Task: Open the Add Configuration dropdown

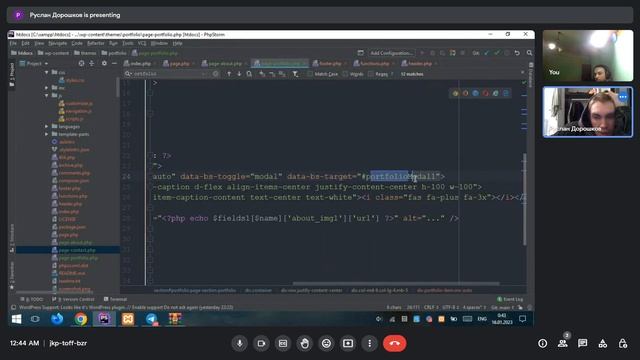Action: [391, 53]
